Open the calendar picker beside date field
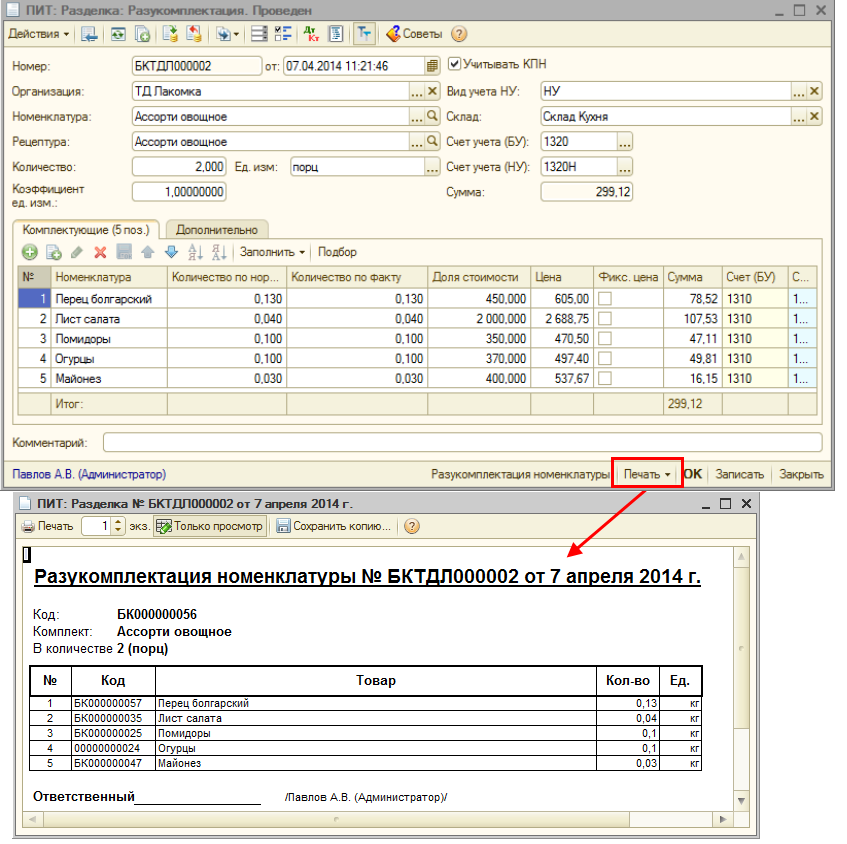Screen dimensions: 847x844 [x=432, y=66]
